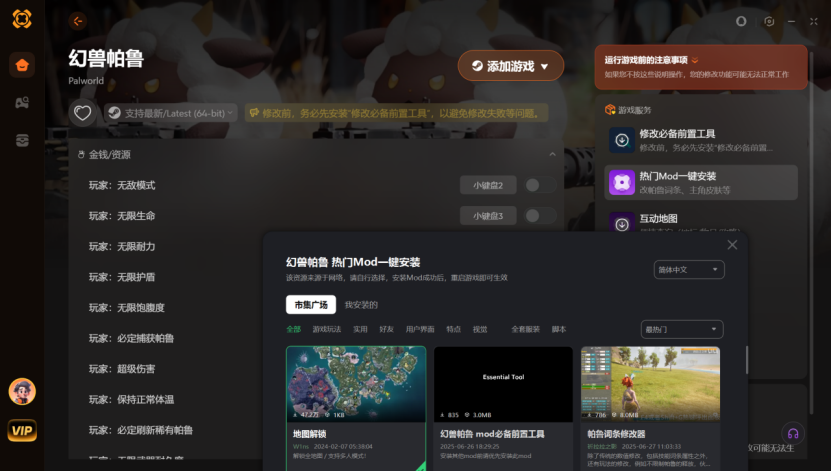
Task: Switch to the 我安装的 tab
Action: click(361, 305)
